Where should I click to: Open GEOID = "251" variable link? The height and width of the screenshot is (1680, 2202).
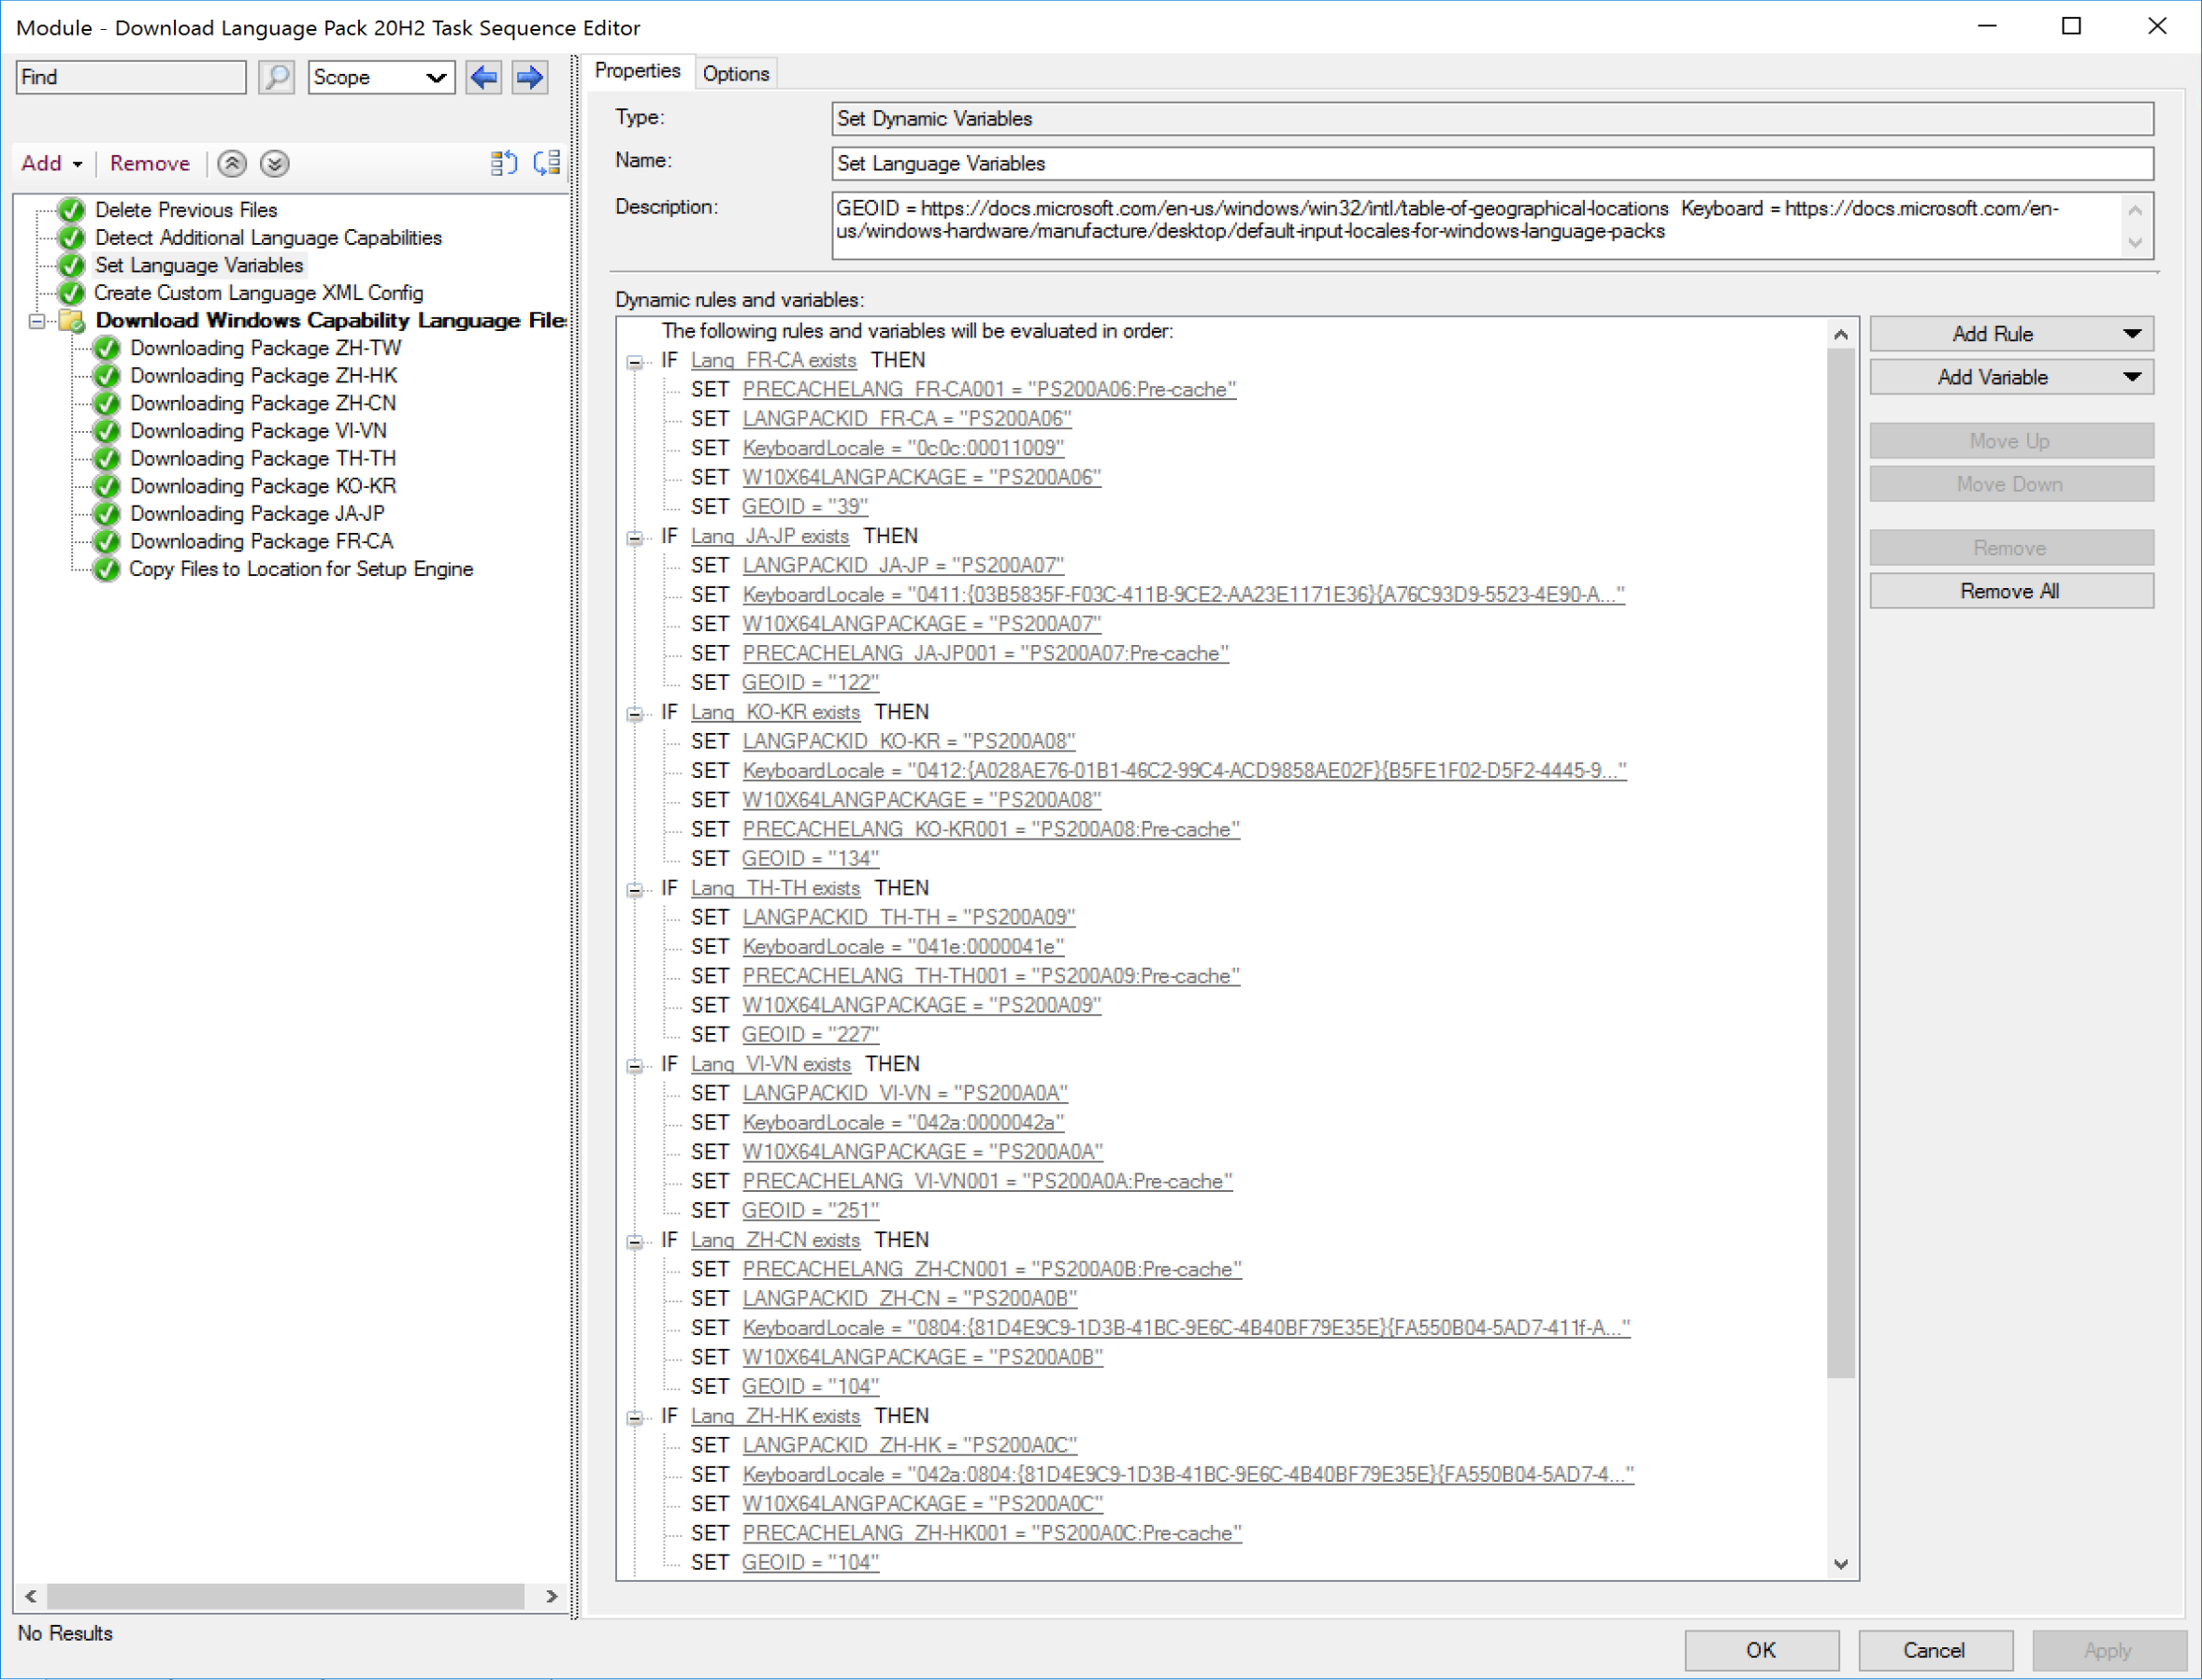point(810,1210)
